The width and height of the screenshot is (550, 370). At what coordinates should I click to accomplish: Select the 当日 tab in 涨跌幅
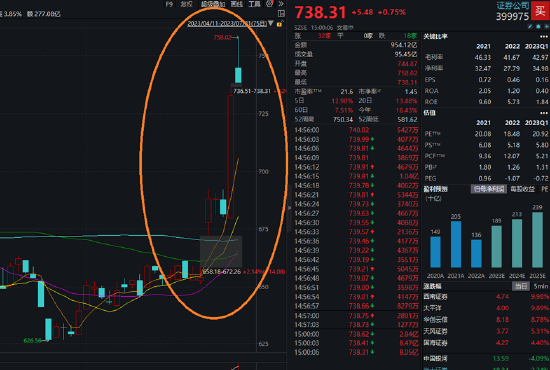(521, 286)
